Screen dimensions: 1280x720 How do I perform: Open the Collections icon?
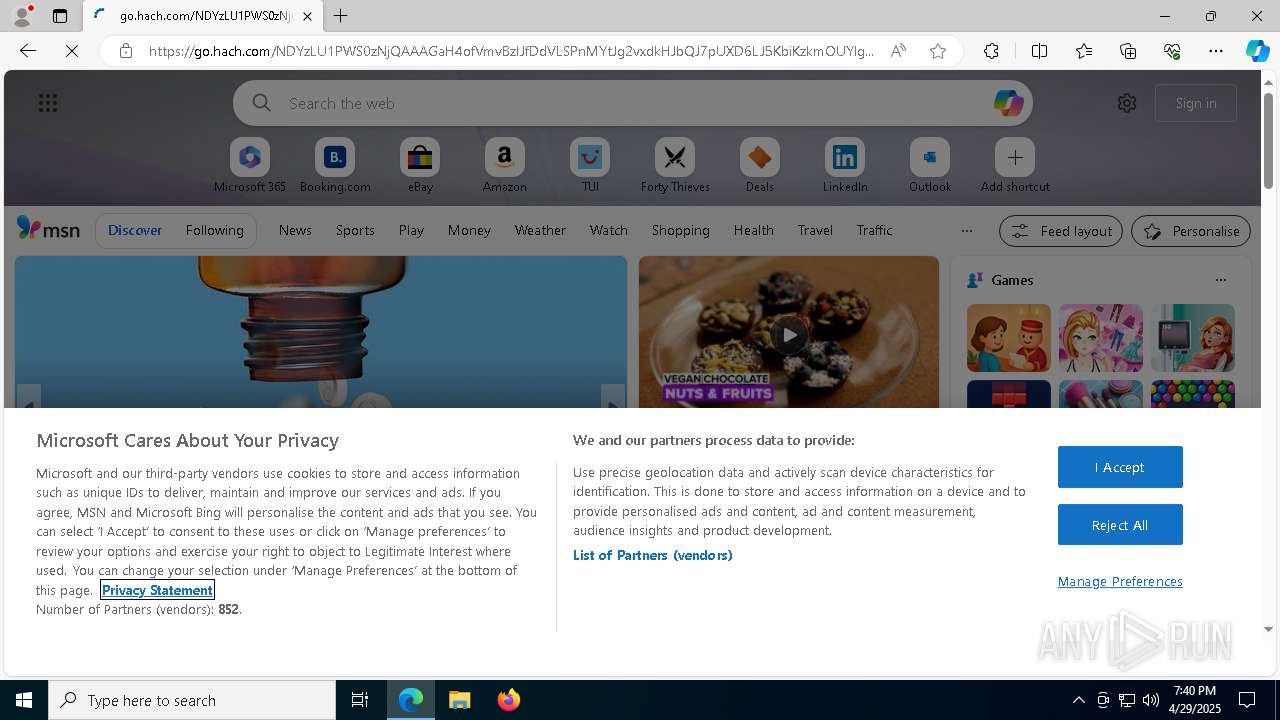coord(1128,51)
